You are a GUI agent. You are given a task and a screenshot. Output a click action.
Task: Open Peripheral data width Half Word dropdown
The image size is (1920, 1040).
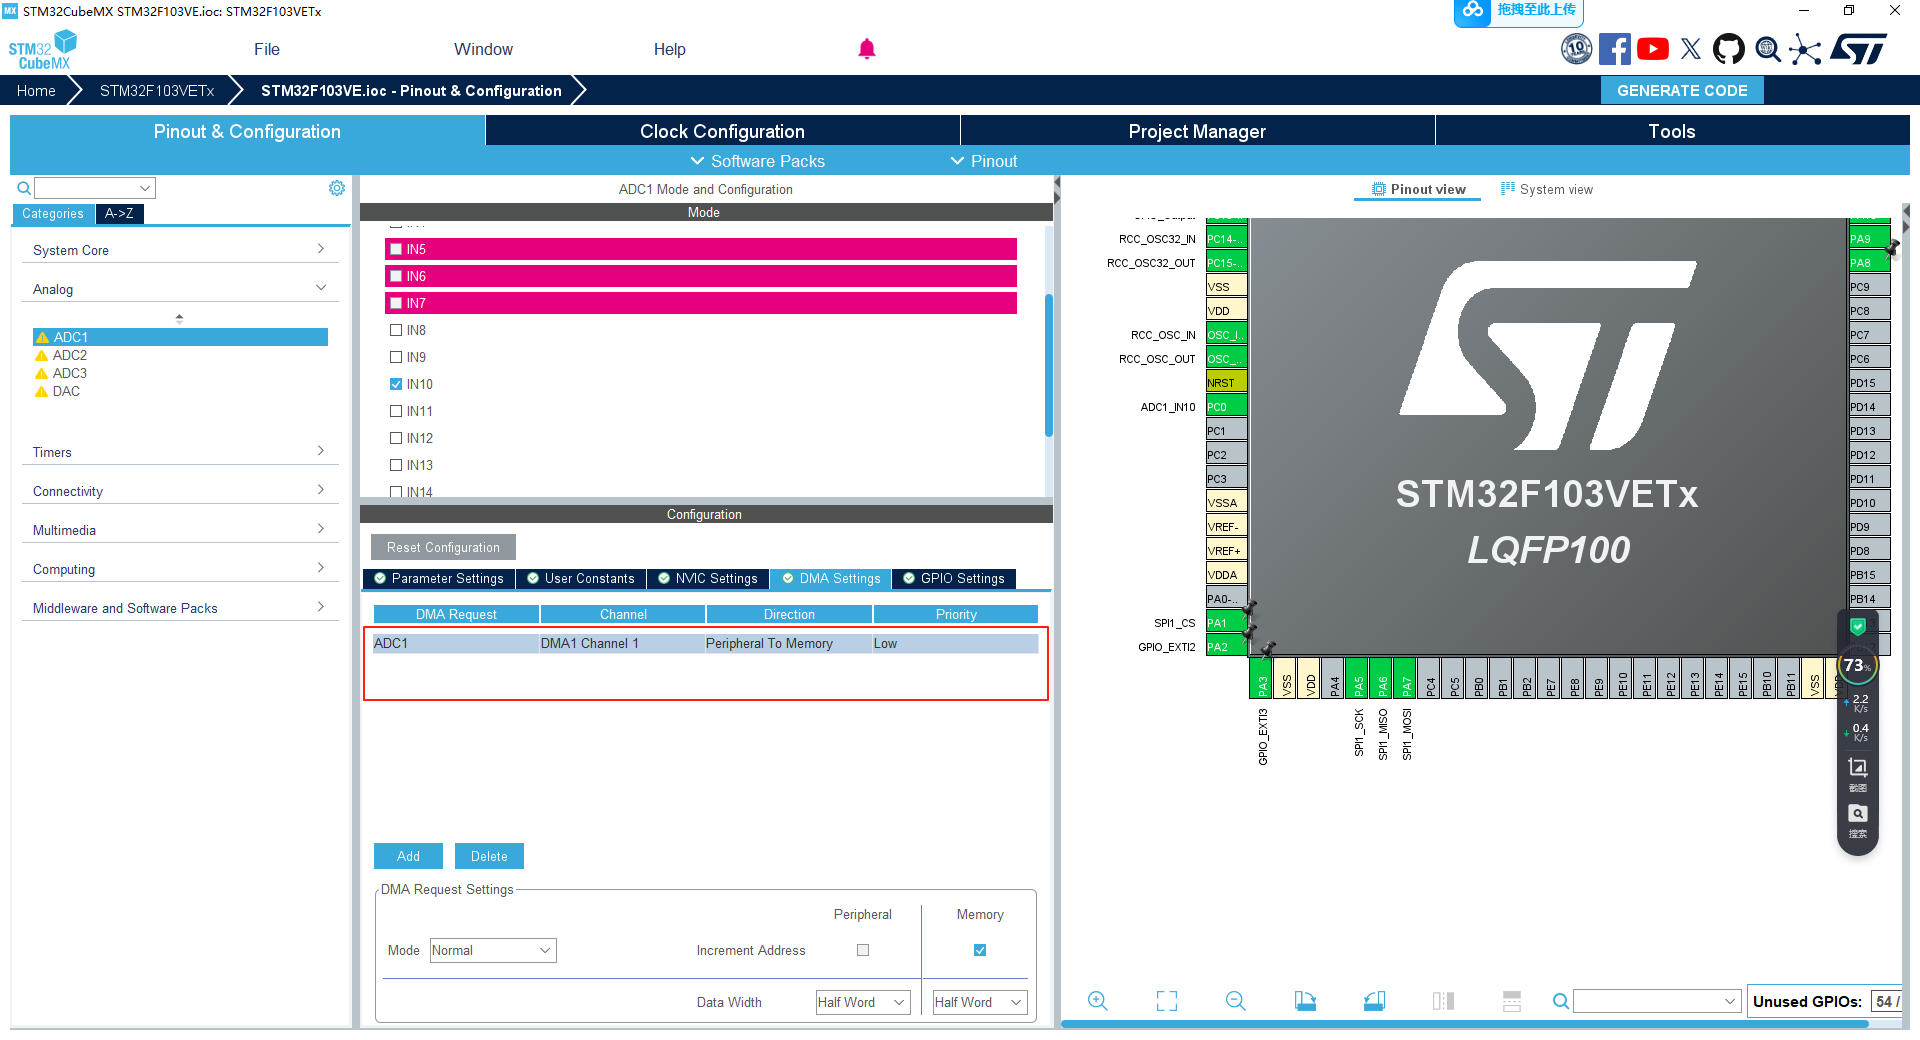tap(863, 1002)
